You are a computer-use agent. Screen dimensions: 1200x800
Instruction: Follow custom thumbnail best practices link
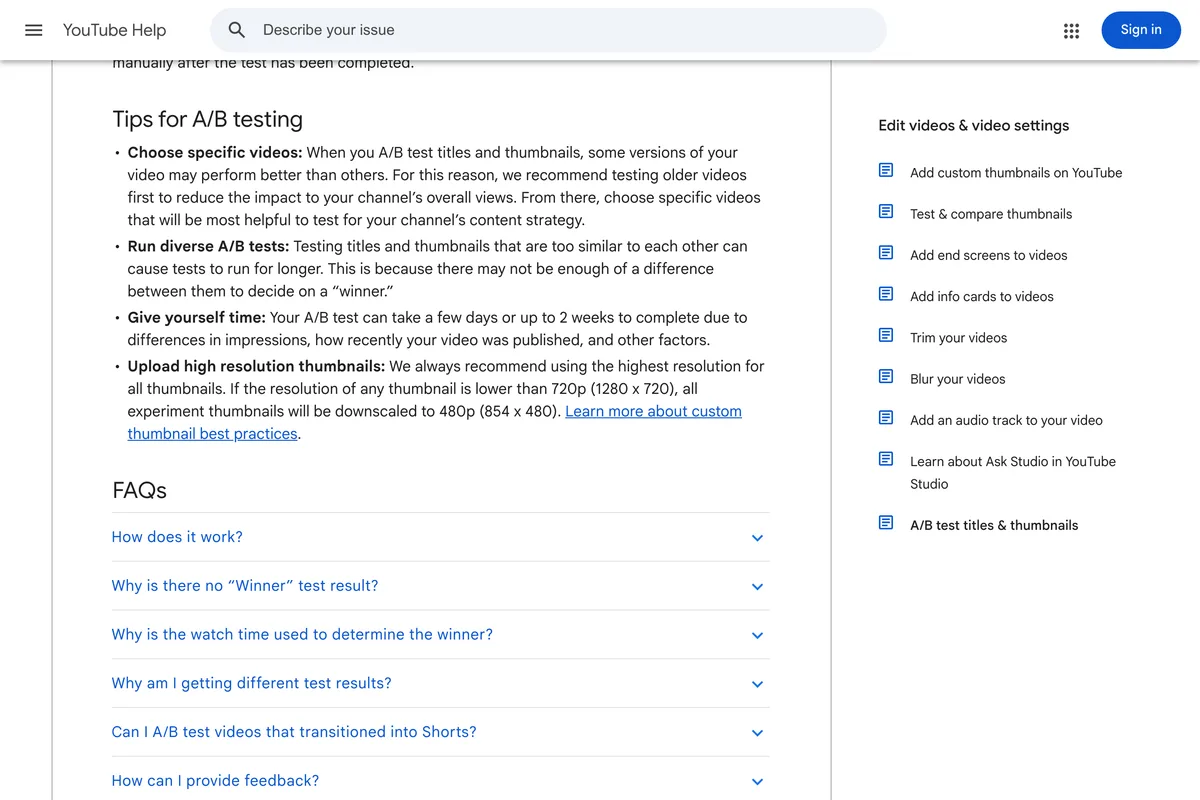point(435,422)
